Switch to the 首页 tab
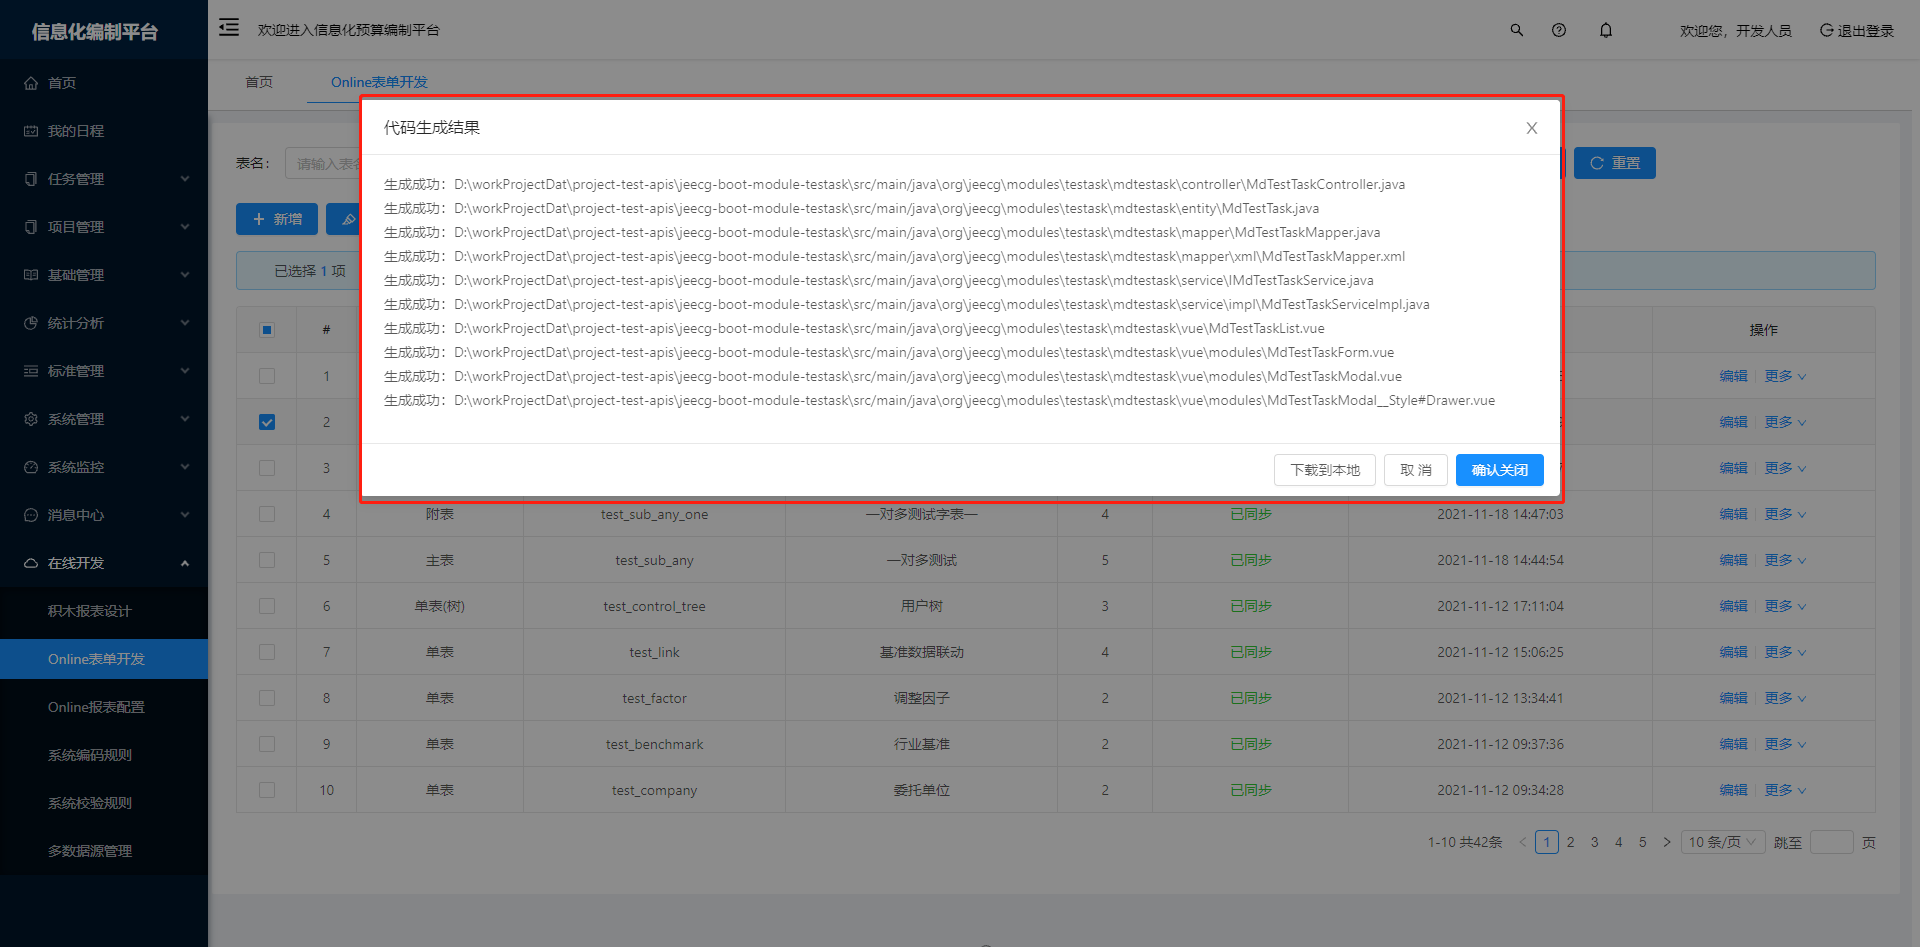This screenshot has width=1920, height=947. point(259,82)
